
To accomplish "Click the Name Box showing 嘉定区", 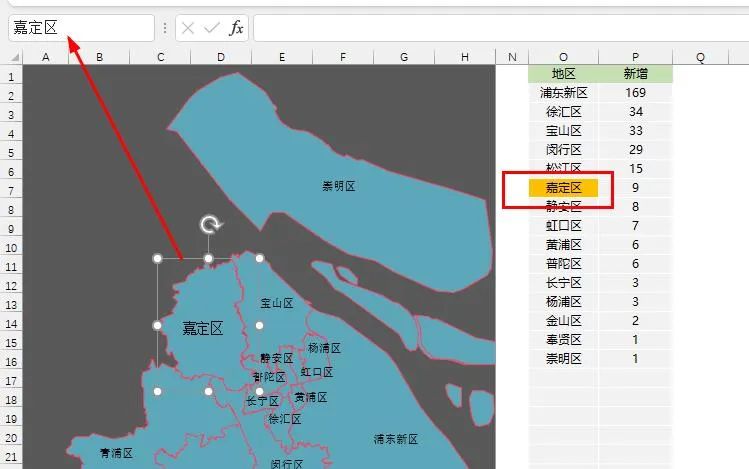I will (x=80, y=28).
